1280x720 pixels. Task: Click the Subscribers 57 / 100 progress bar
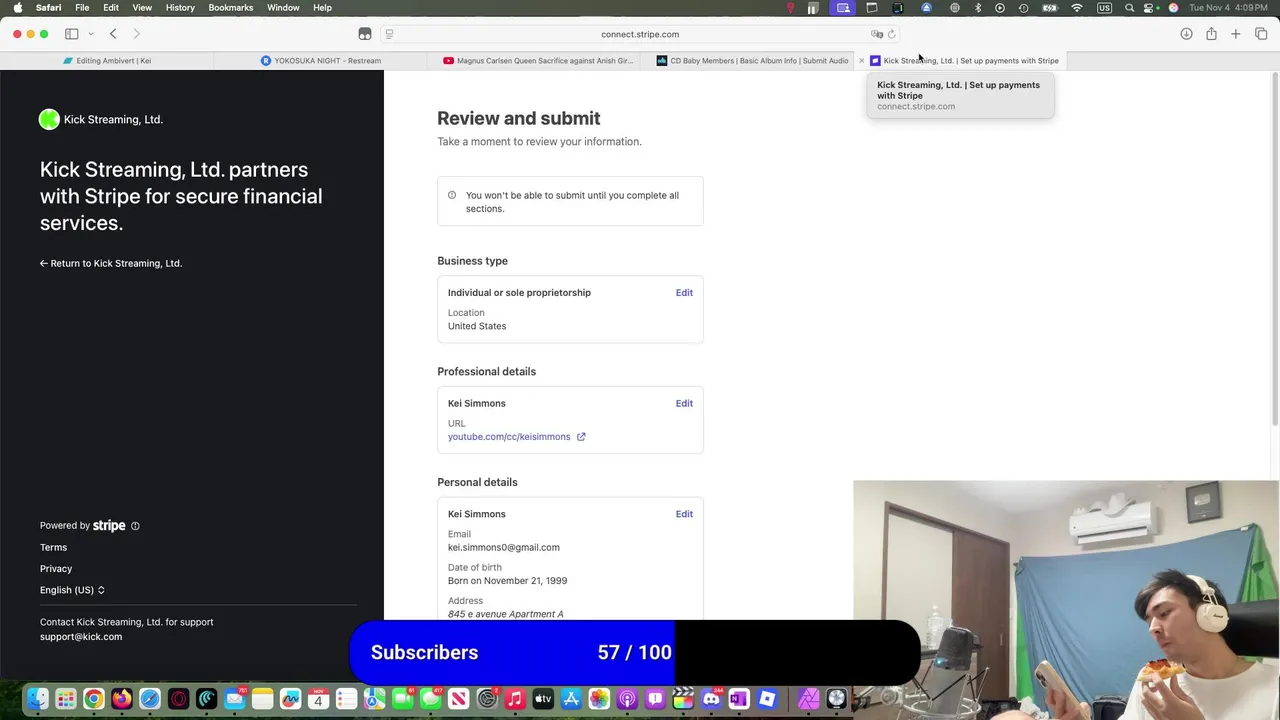click(634, 652)
